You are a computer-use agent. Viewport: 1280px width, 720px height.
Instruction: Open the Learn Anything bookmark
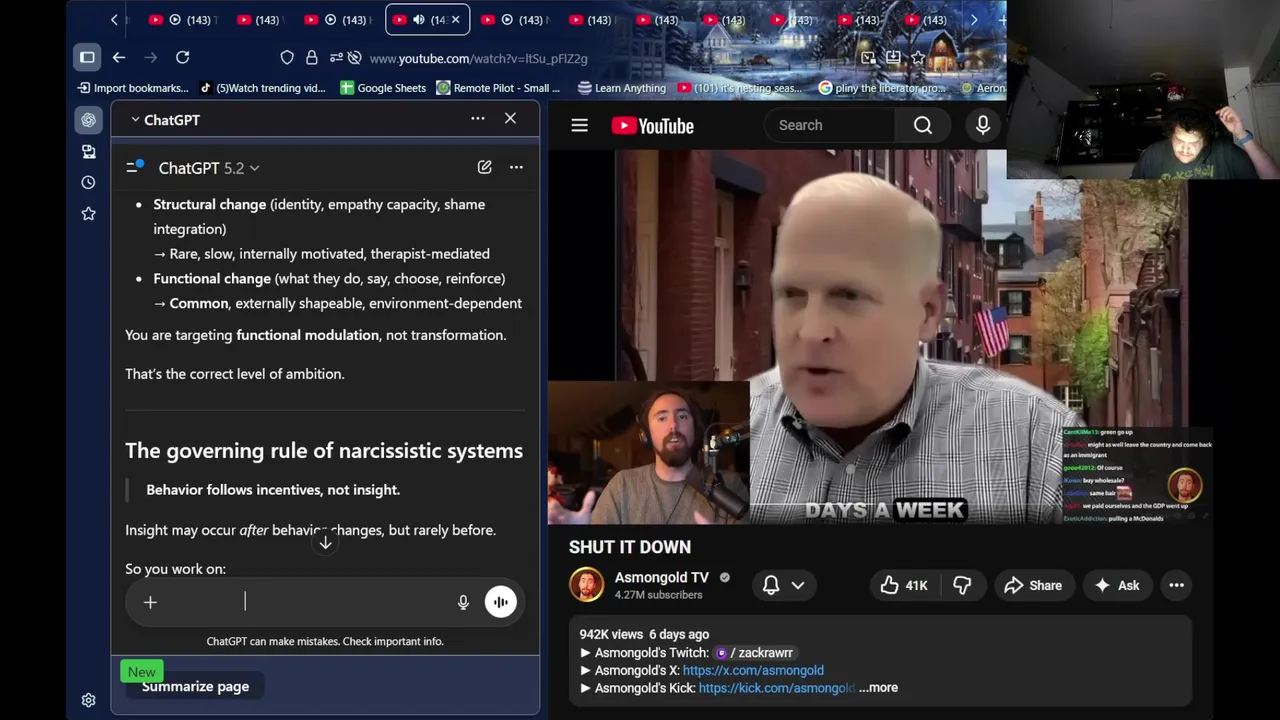click(x=621, y=88)
